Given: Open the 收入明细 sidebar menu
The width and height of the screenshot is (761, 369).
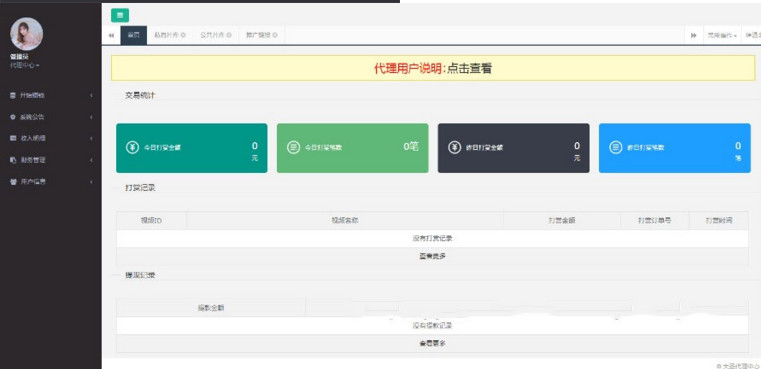Looking at the screenshot, I should pyautogui.click(x=51, y=138).
